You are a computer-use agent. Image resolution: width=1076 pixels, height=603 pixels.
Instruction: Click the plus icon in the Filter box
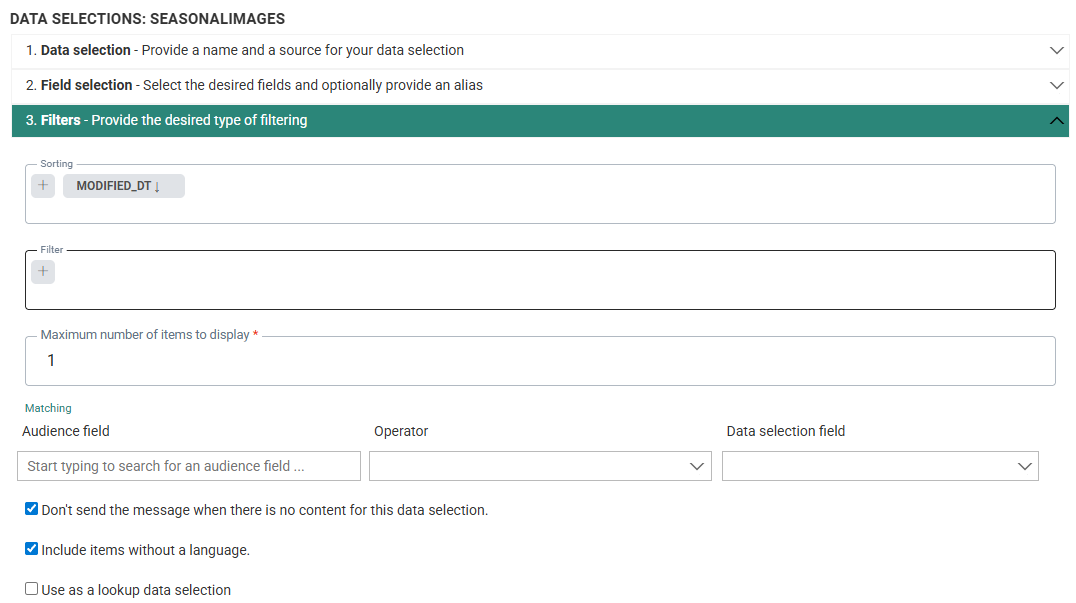43,272
